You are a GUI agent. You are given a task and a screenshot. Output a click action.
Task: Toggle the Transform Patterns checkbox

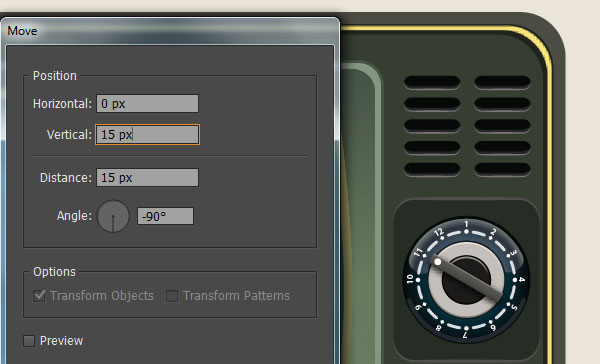[172, 295]
